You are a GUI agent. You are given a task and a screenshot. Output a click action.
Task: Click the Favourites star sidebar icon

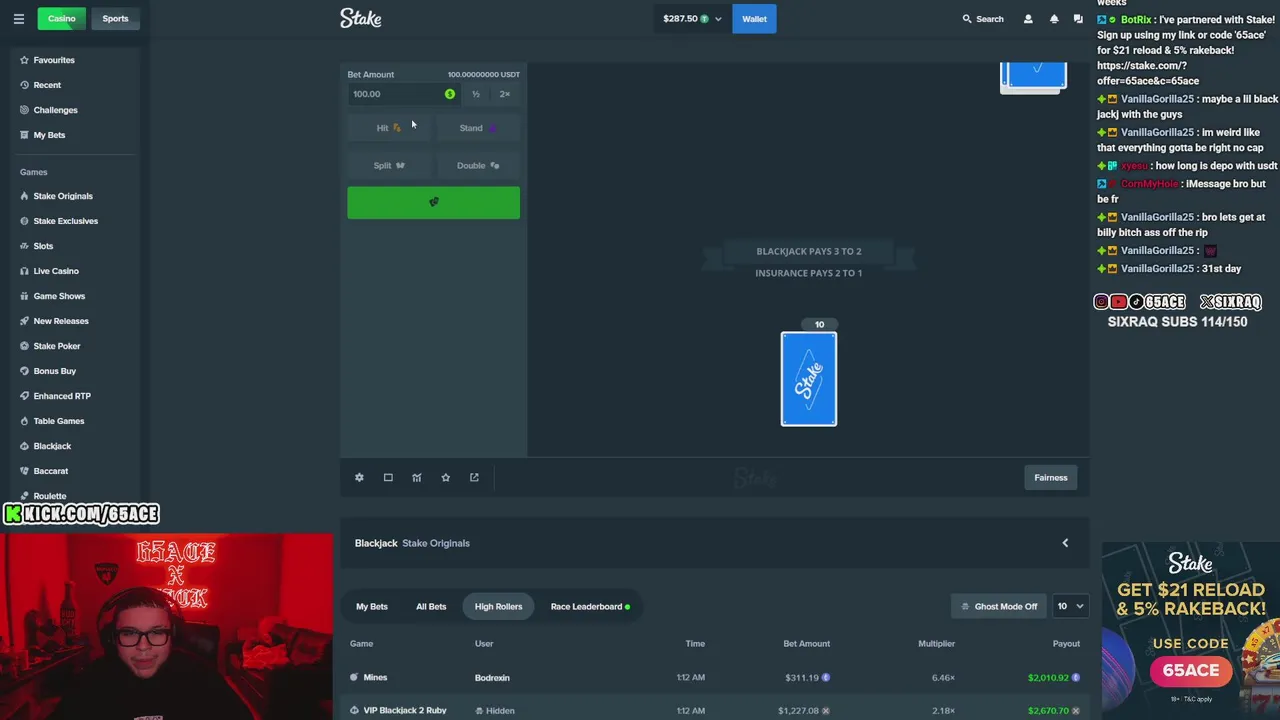pos(24,60)
